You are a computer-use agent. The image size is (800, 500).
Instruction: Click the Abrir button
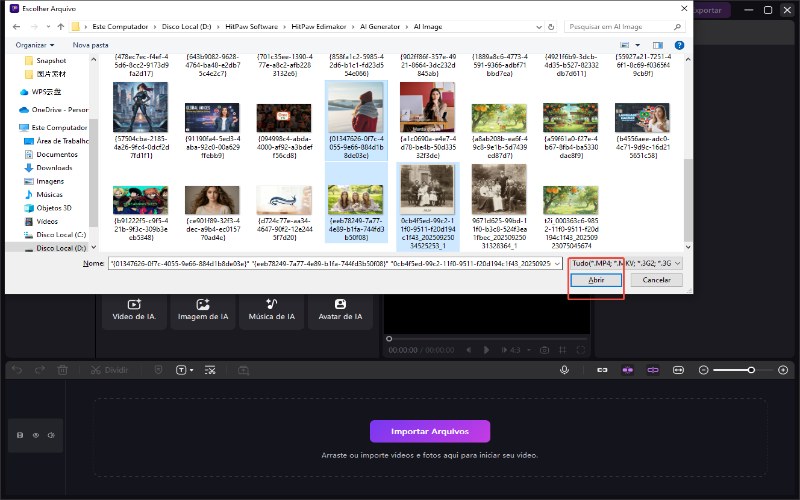tap(595, 280)
